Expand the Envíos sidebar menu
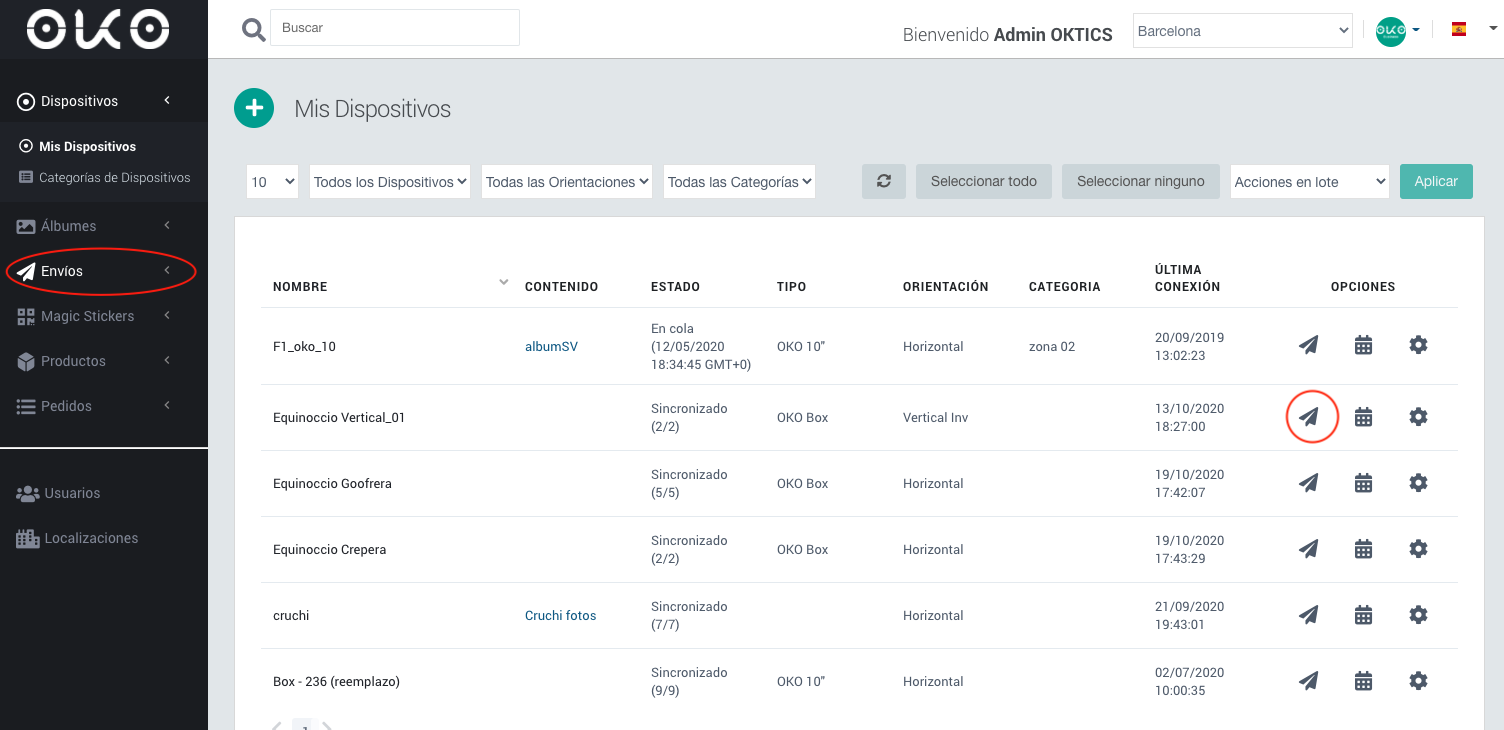This screenshot has height=730, width=1504. tap(104, 271)
